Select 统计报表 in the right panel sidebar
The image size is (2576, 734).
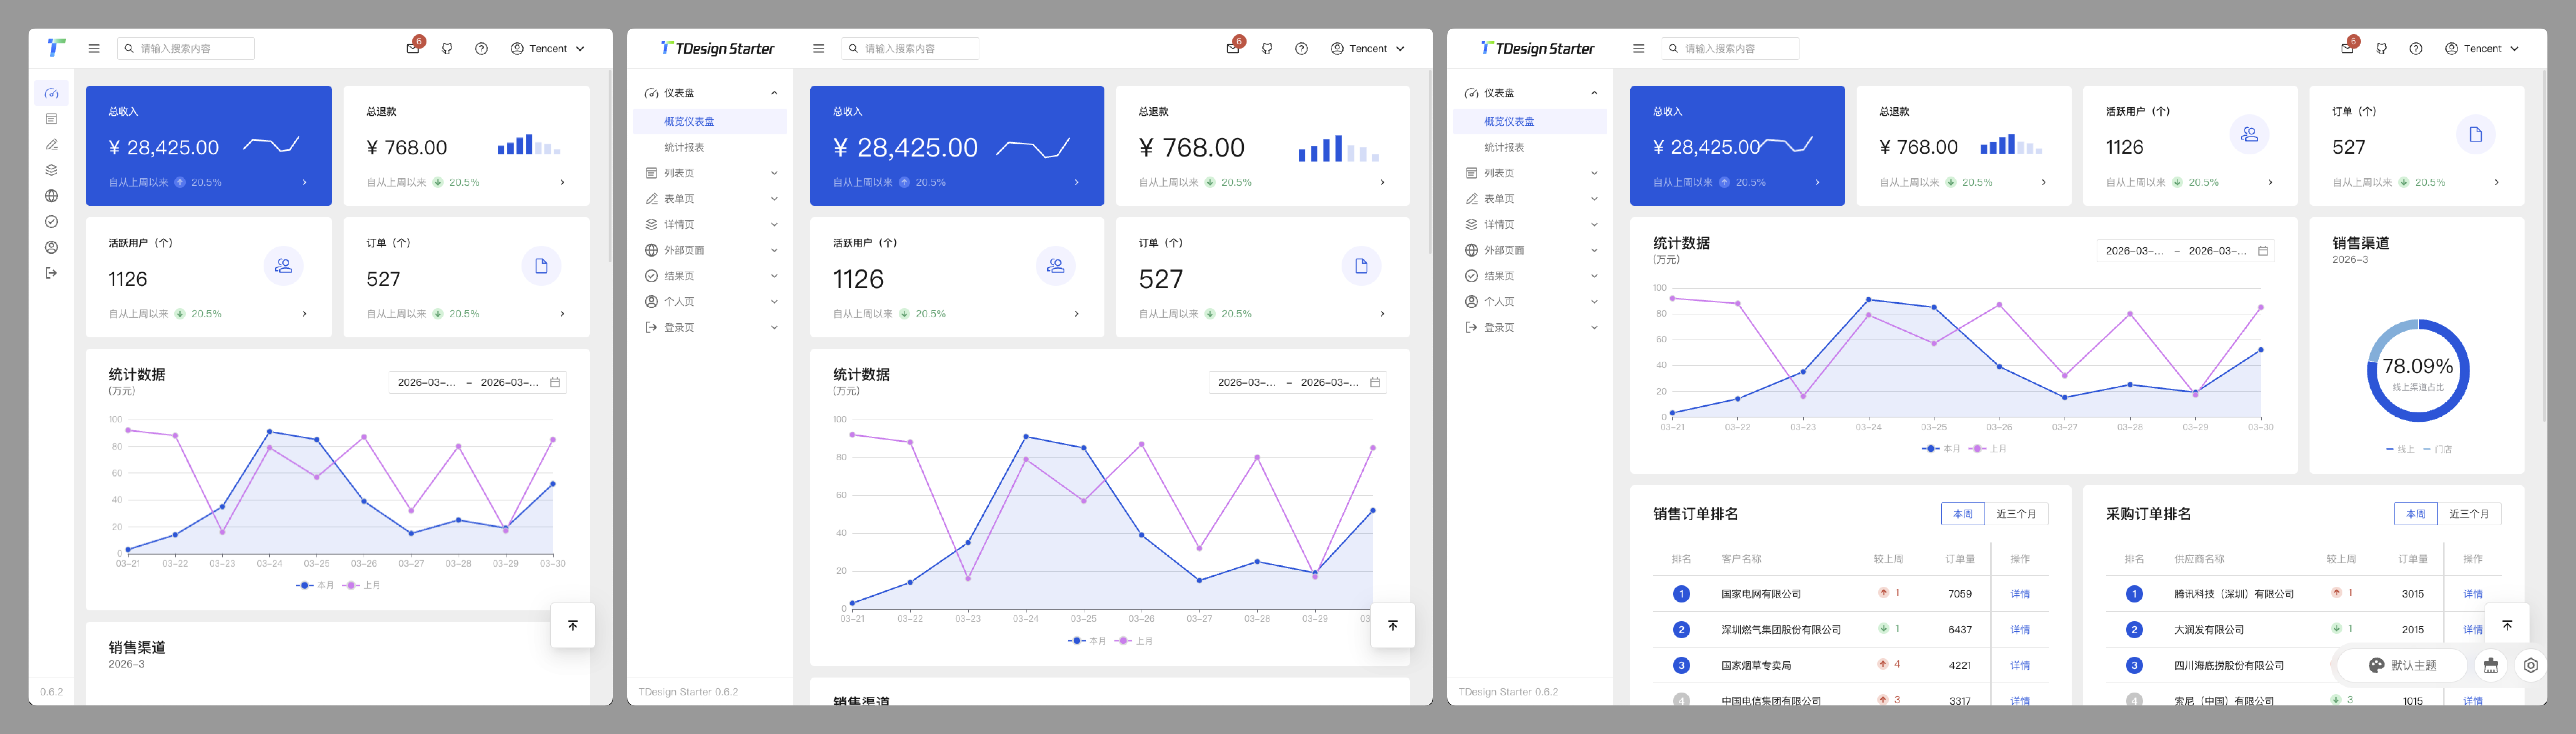coord(1530,147)
